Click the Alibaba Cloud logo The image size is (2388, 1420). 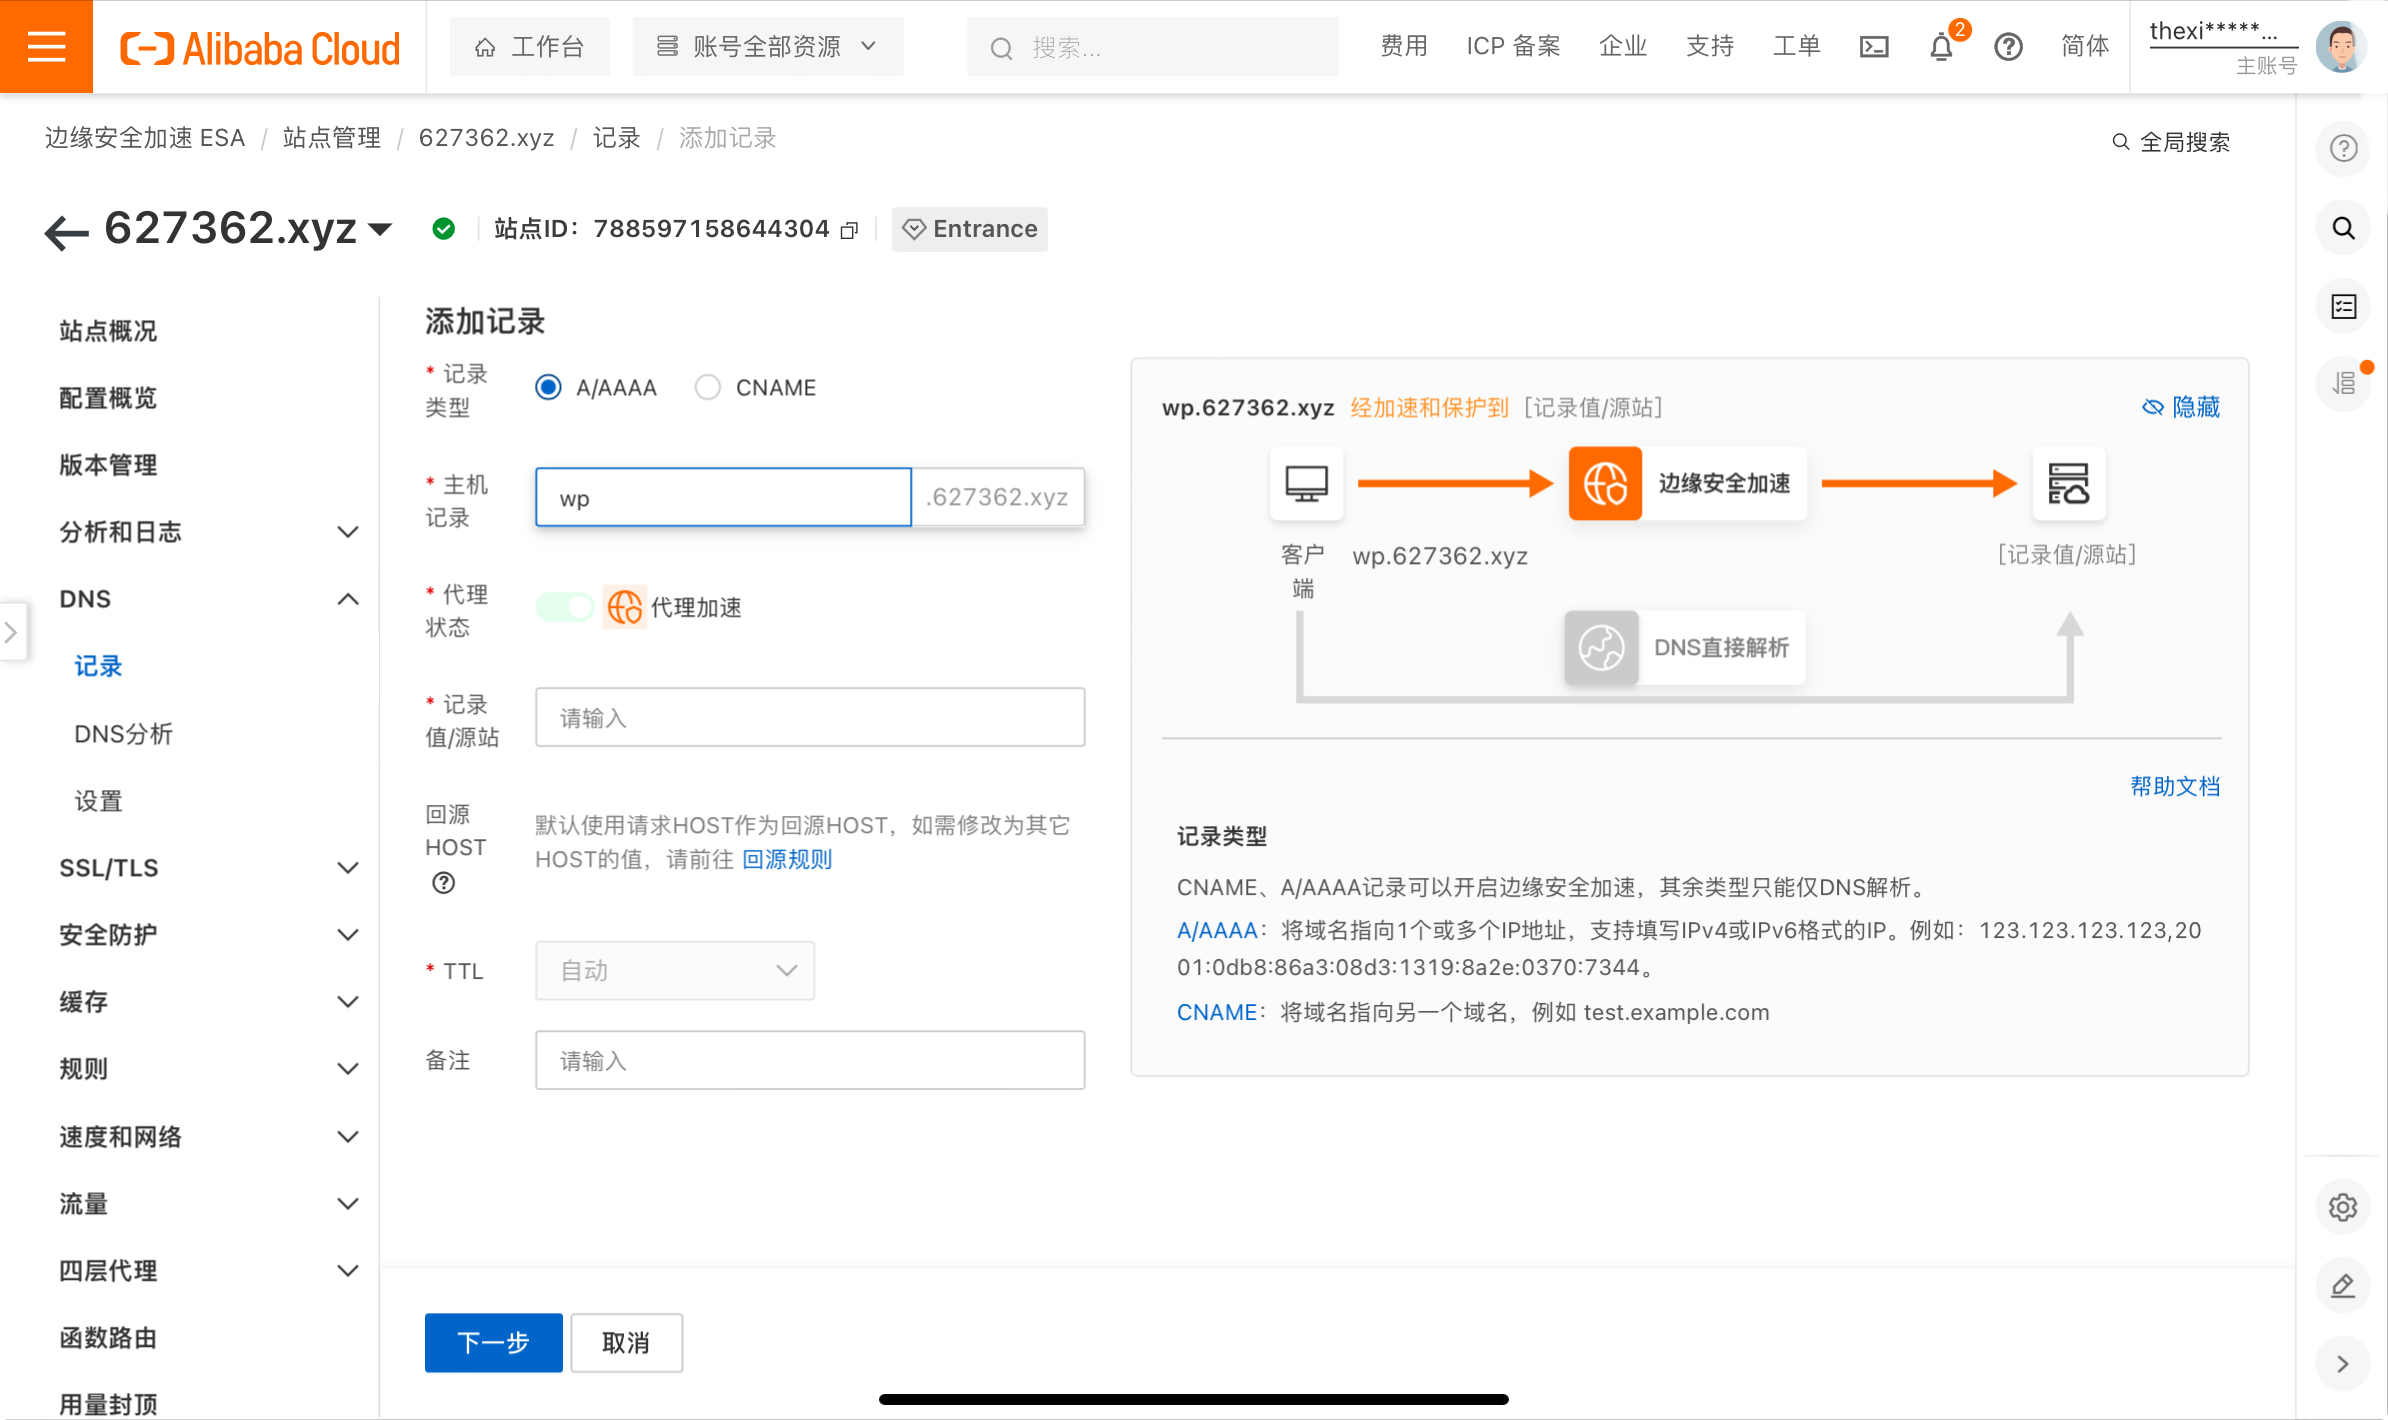[x=260, y=48]
